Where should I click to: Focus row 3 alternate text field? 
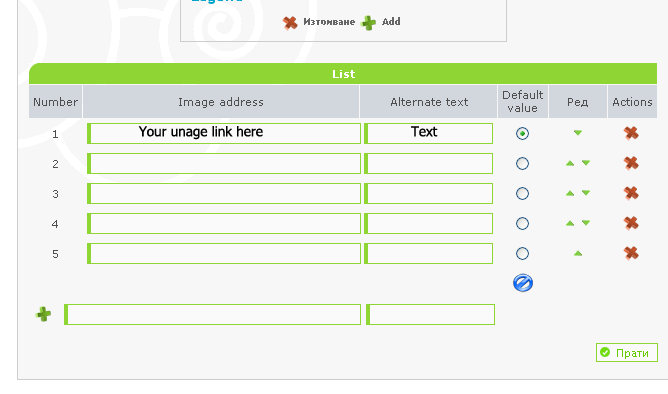pos(429,193)
